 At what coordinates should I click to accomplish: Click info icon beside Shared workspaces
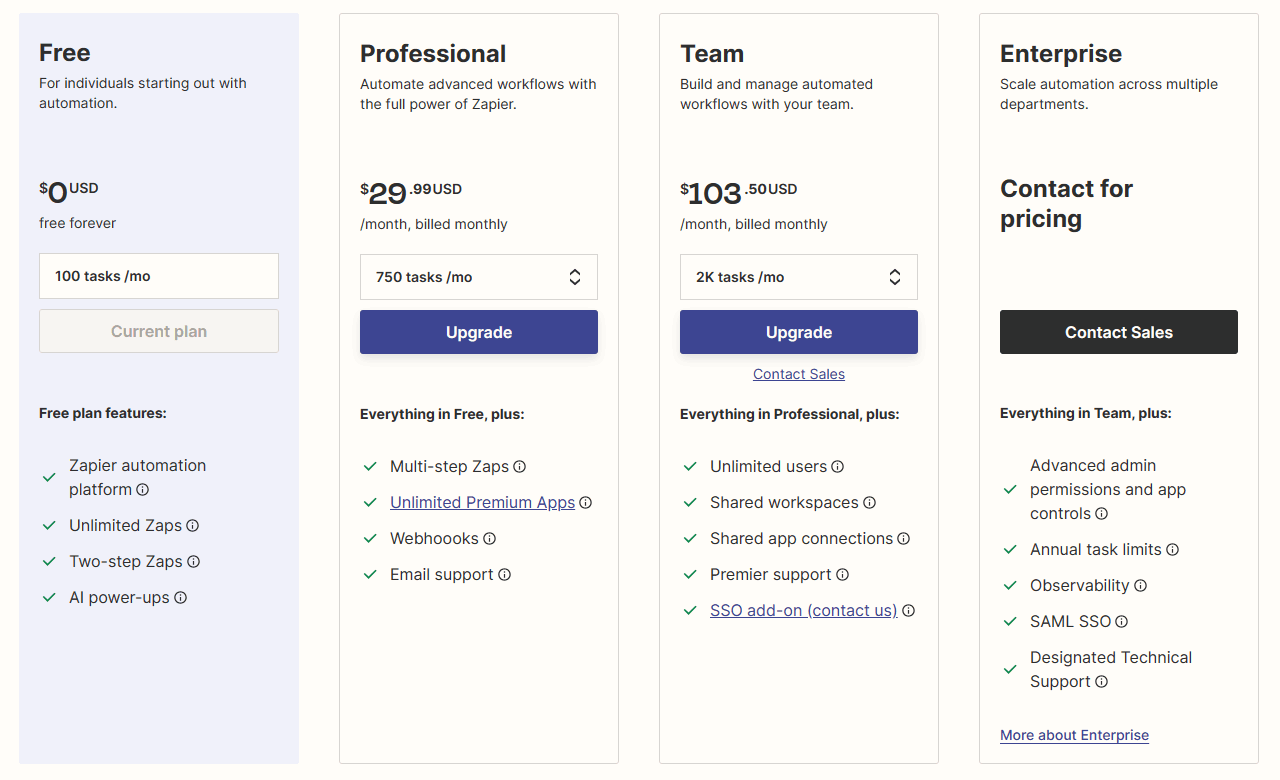(870, 503)
